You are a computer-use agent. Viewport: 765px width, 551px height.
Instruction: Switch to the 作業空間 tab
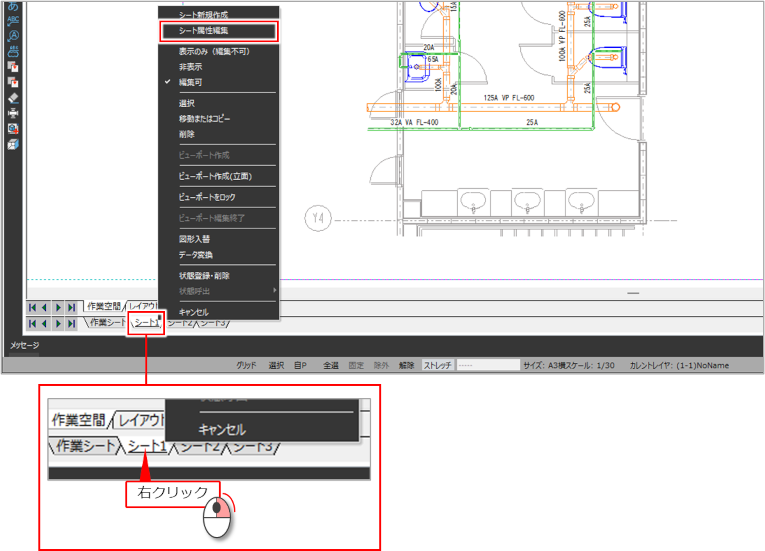point(103,307)
